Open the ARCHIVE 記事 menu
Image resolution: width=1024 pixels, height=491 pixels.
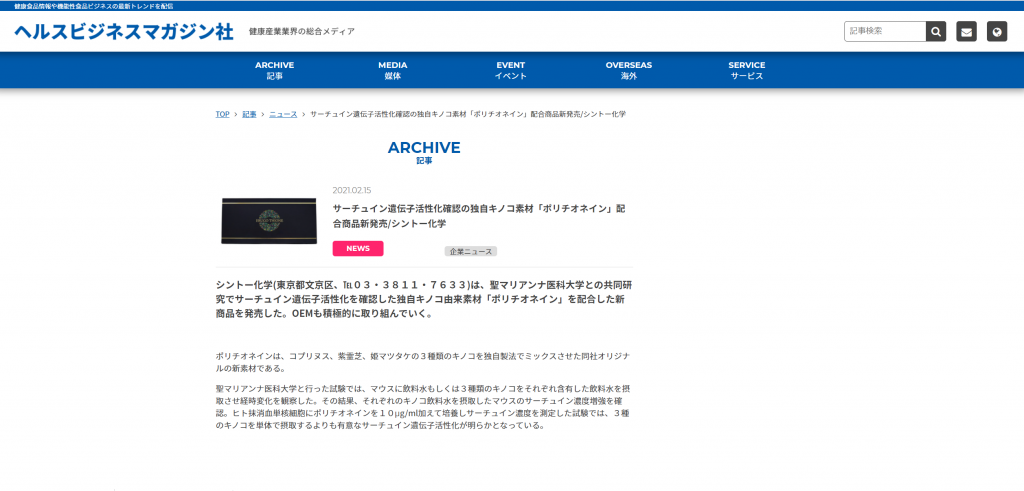click(x=274, y=71)
